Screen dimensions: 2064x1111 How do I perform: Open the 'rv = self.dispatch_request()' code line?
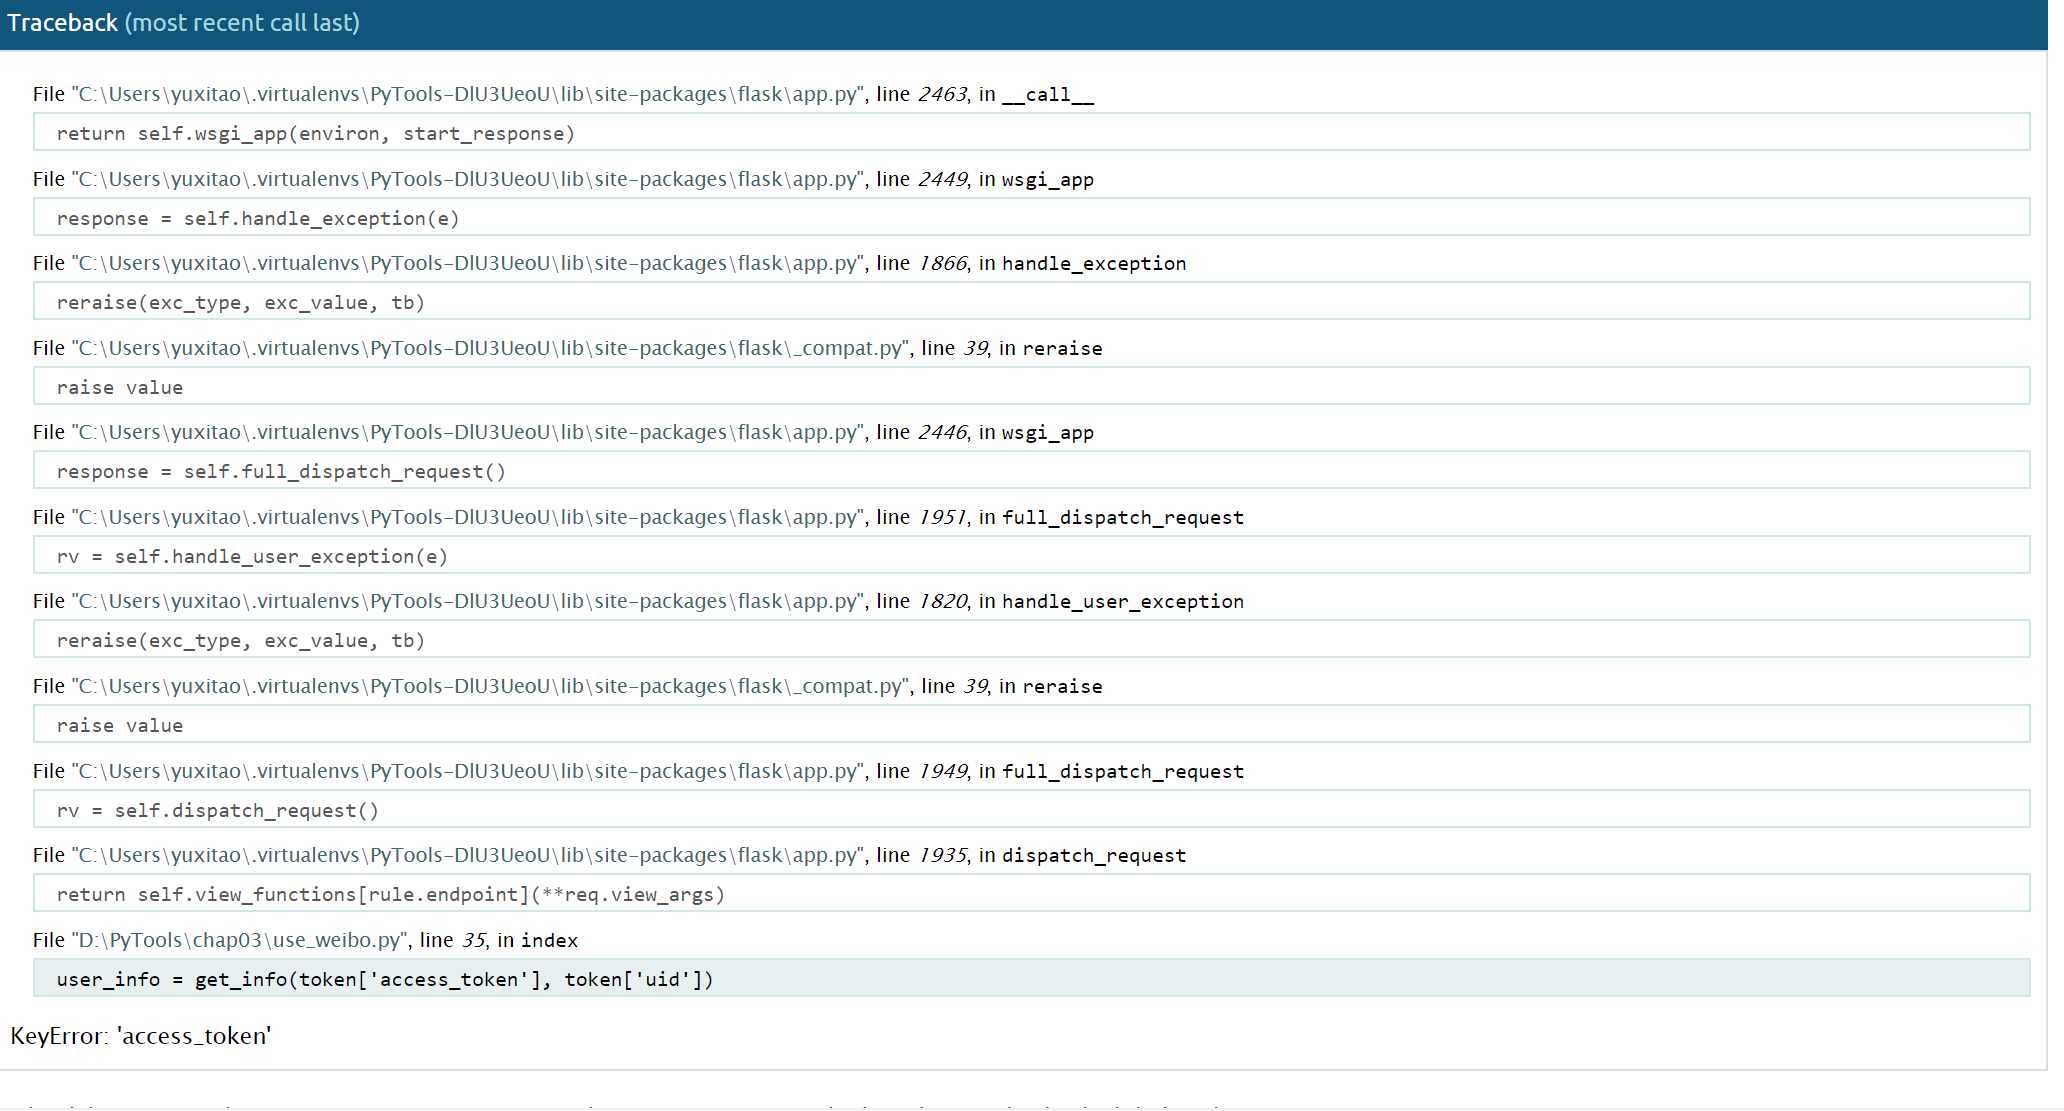tap(1031, 809)
